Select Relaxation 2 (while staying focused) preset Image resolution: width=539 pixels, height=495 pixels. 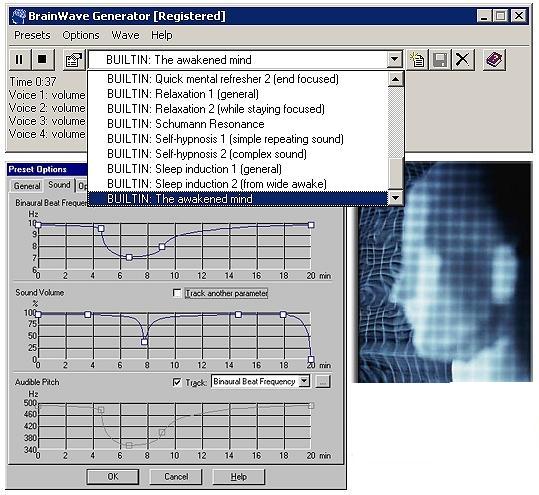[238, 109]
